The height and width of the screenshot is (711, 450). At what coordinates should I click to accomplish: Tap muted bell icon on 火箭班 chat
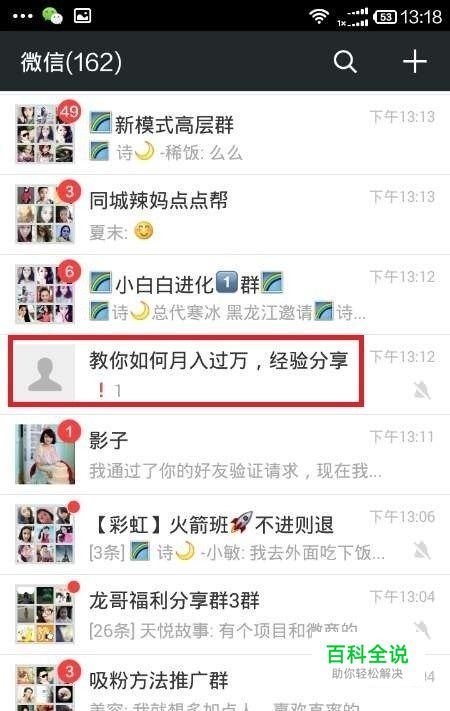coord(422,550)
